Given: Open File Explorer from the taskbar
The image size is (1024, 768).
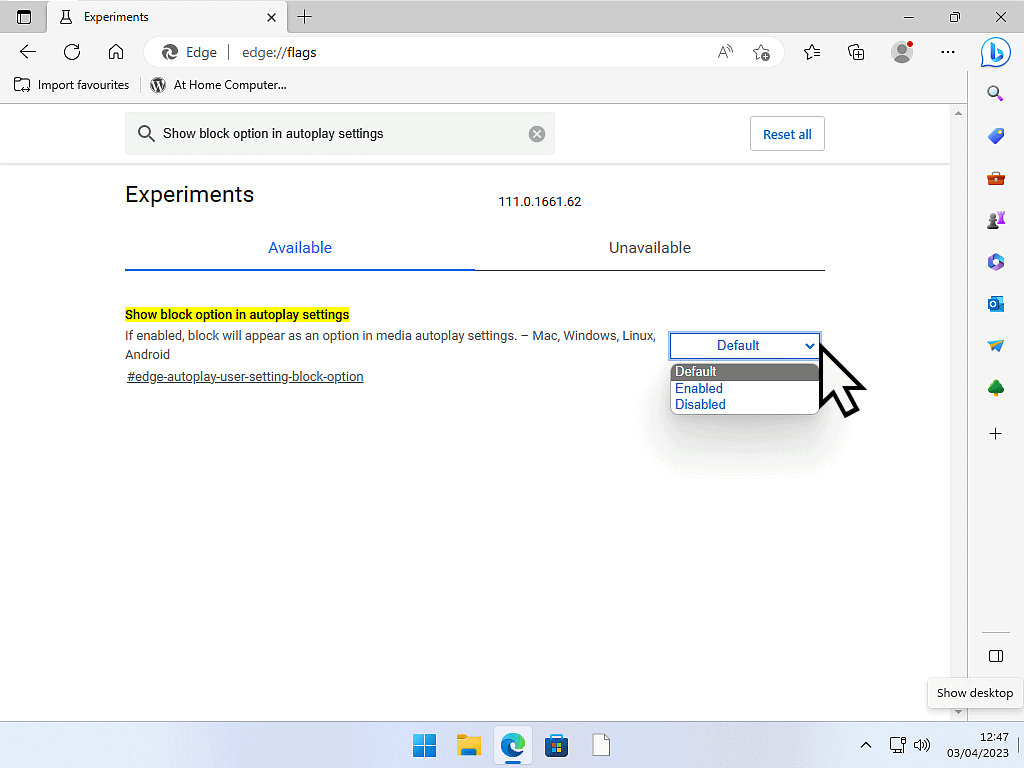Looking at the screenshot, I should coord(469,746).
